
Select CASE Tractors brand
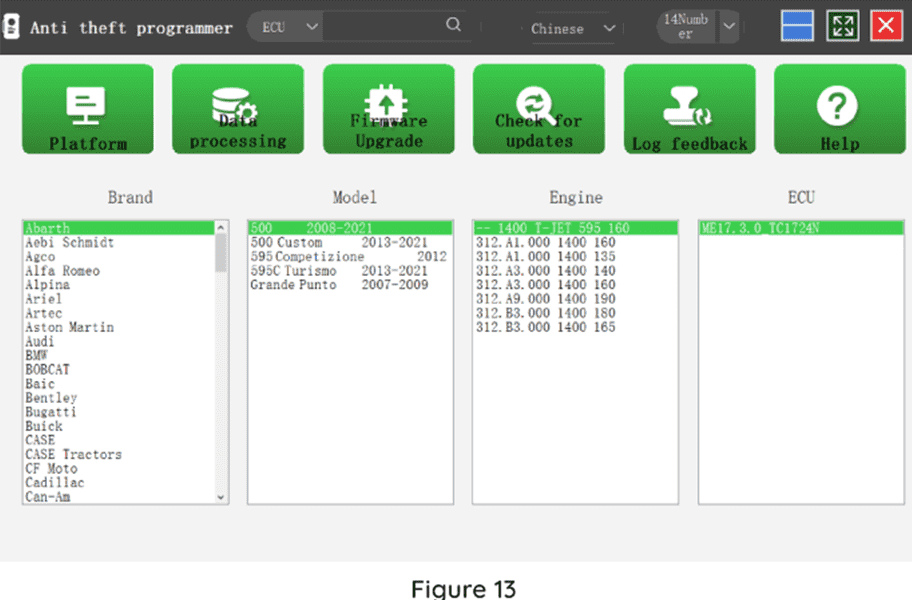coord(119,455)
